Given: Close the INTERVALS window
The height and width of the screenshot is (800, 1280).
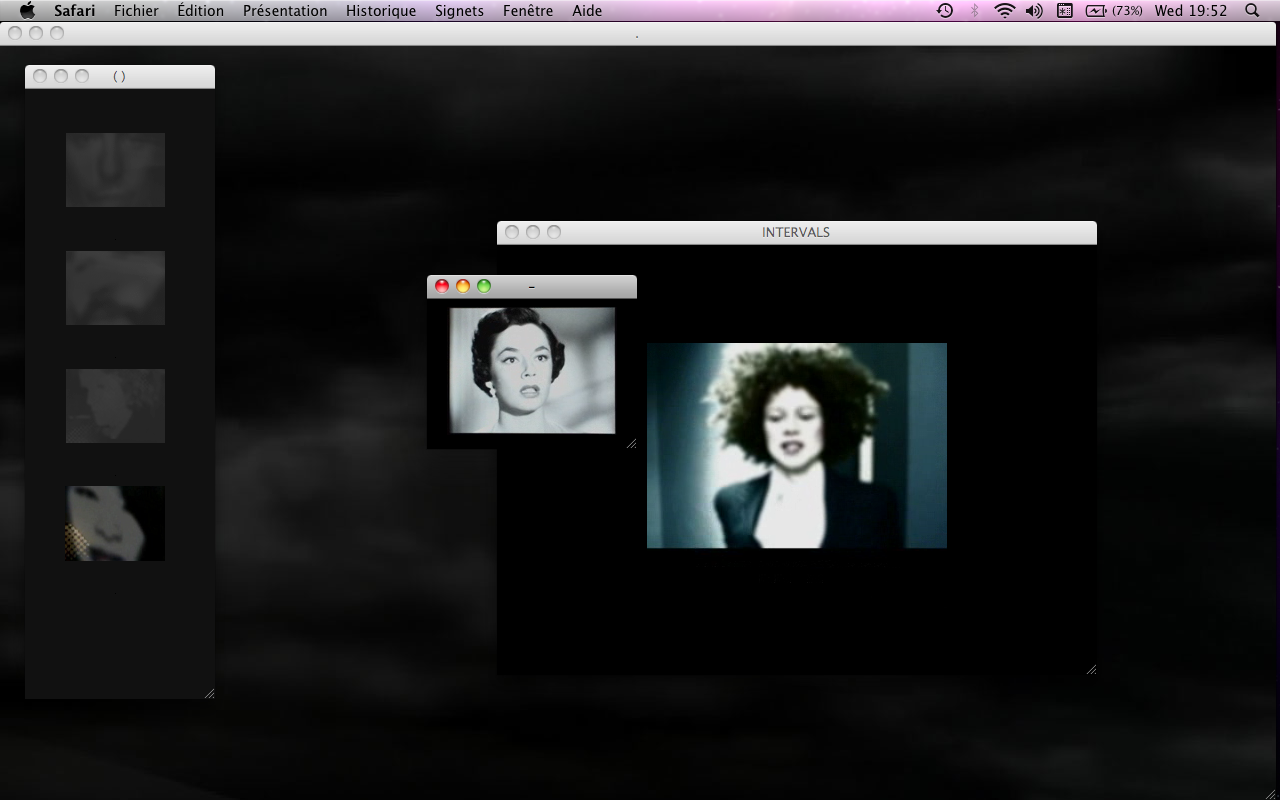Looking at the screenshot, I should click(512, 232).
